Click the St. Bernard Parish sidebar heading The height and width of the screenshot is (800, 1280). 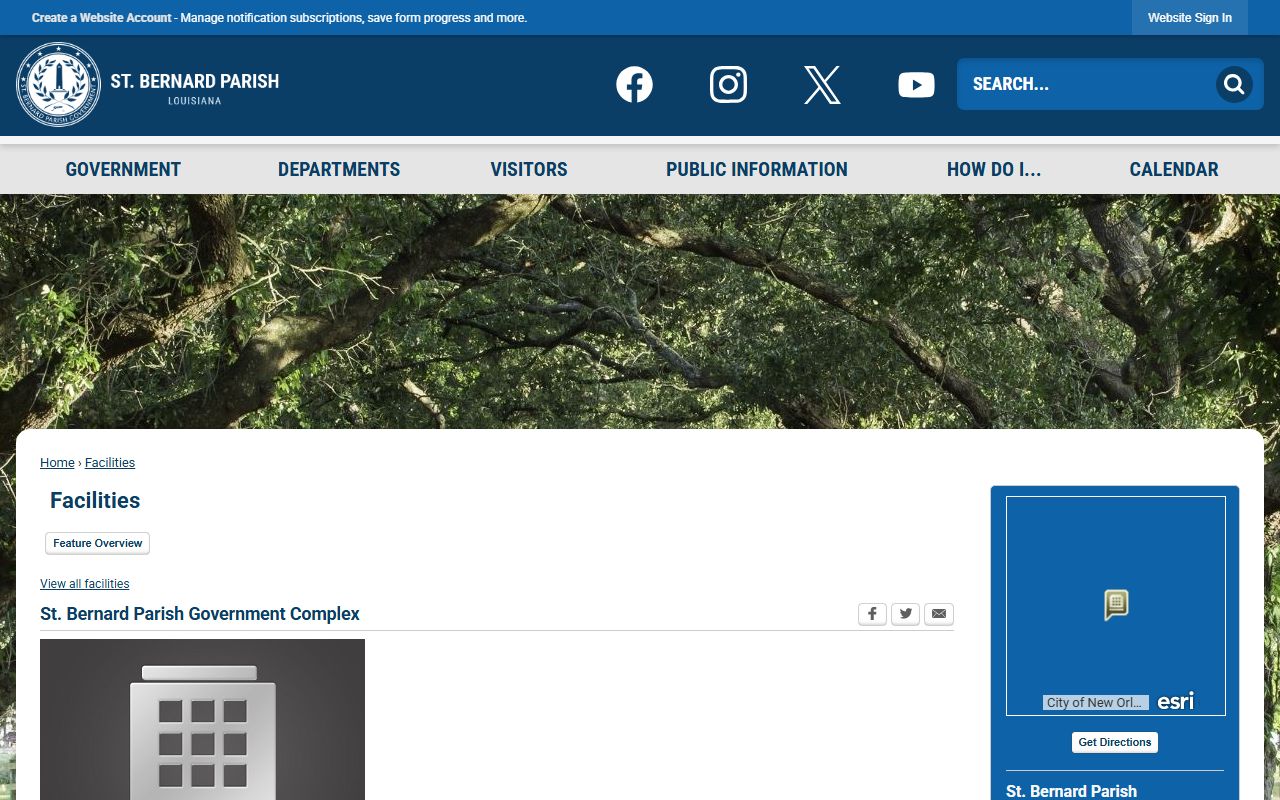click(1071, 790)
